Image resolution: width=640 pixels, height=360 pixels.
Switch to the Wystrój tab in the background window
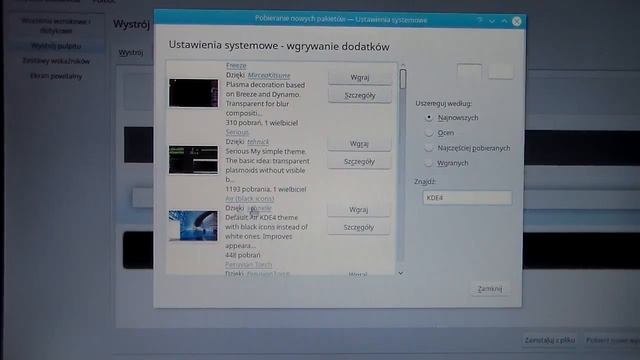tap(131, 53)
